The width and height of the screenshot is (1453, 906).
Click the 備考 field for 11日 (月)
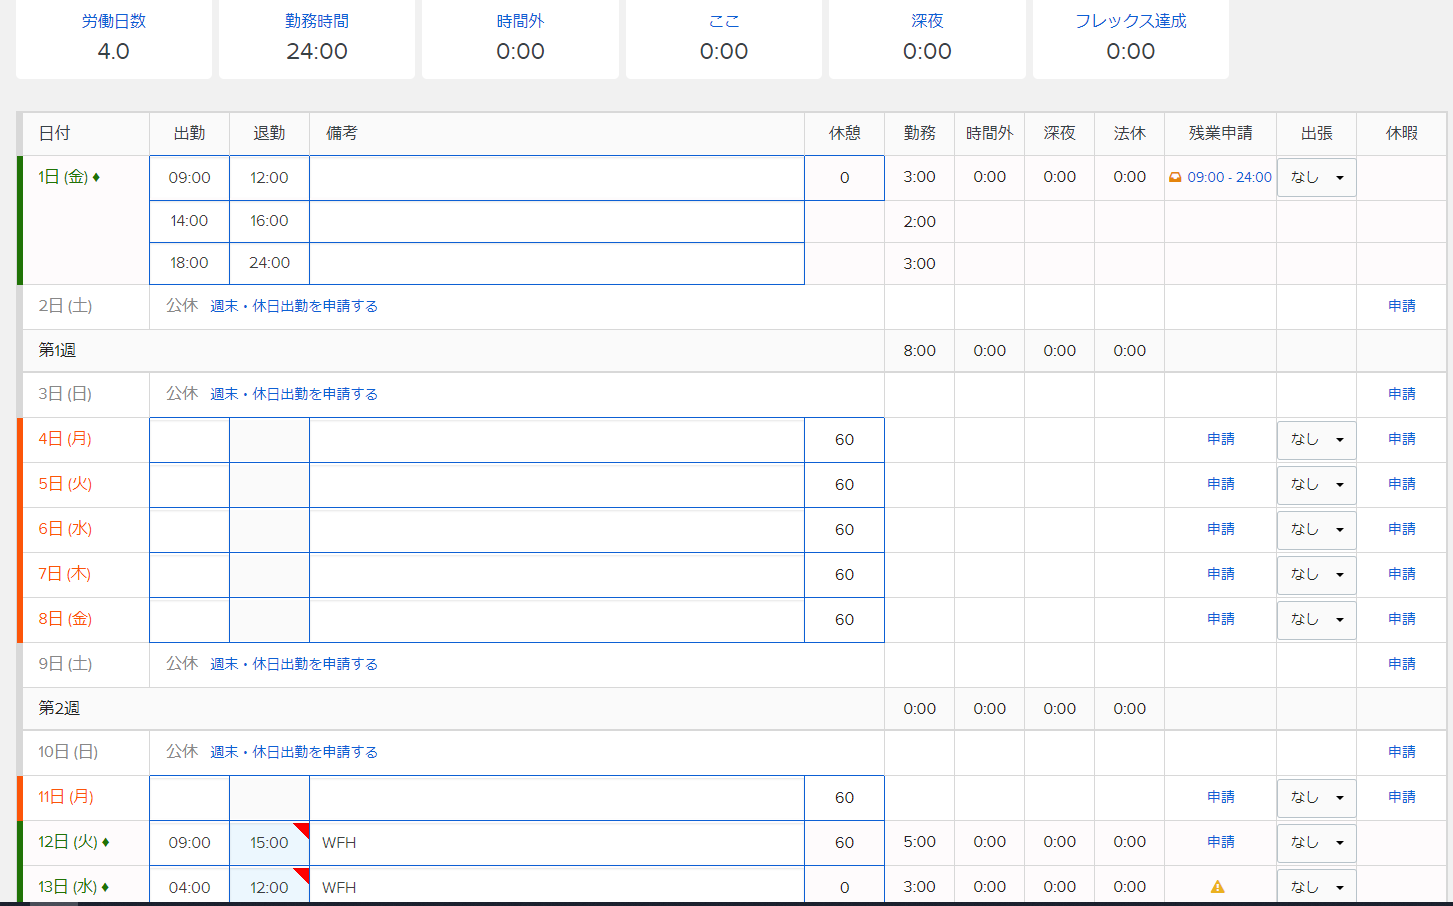[x=557, y=798]
